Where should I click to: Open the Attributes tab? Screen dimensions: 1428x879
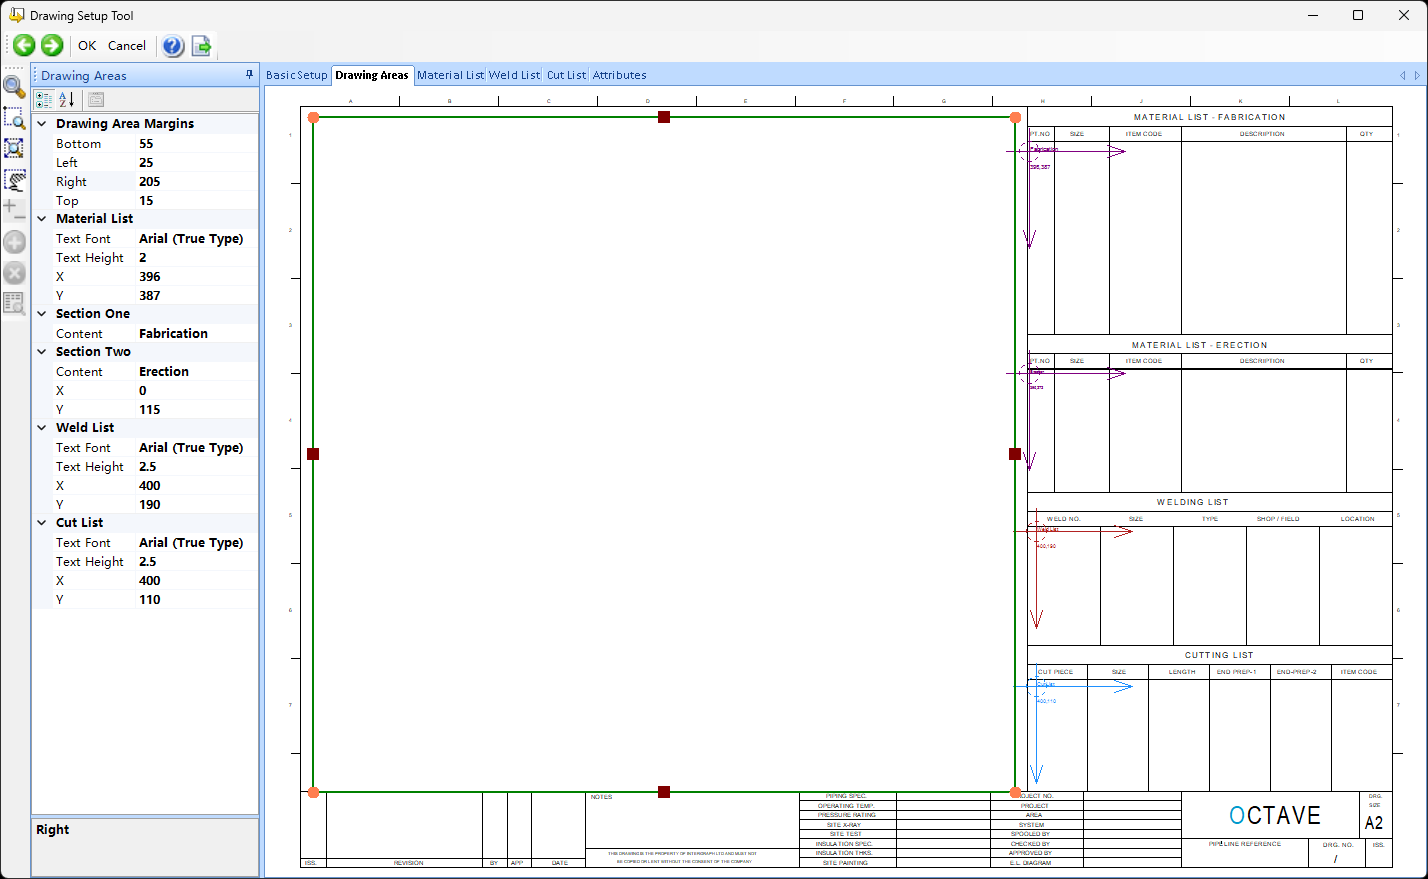(619, 75)
